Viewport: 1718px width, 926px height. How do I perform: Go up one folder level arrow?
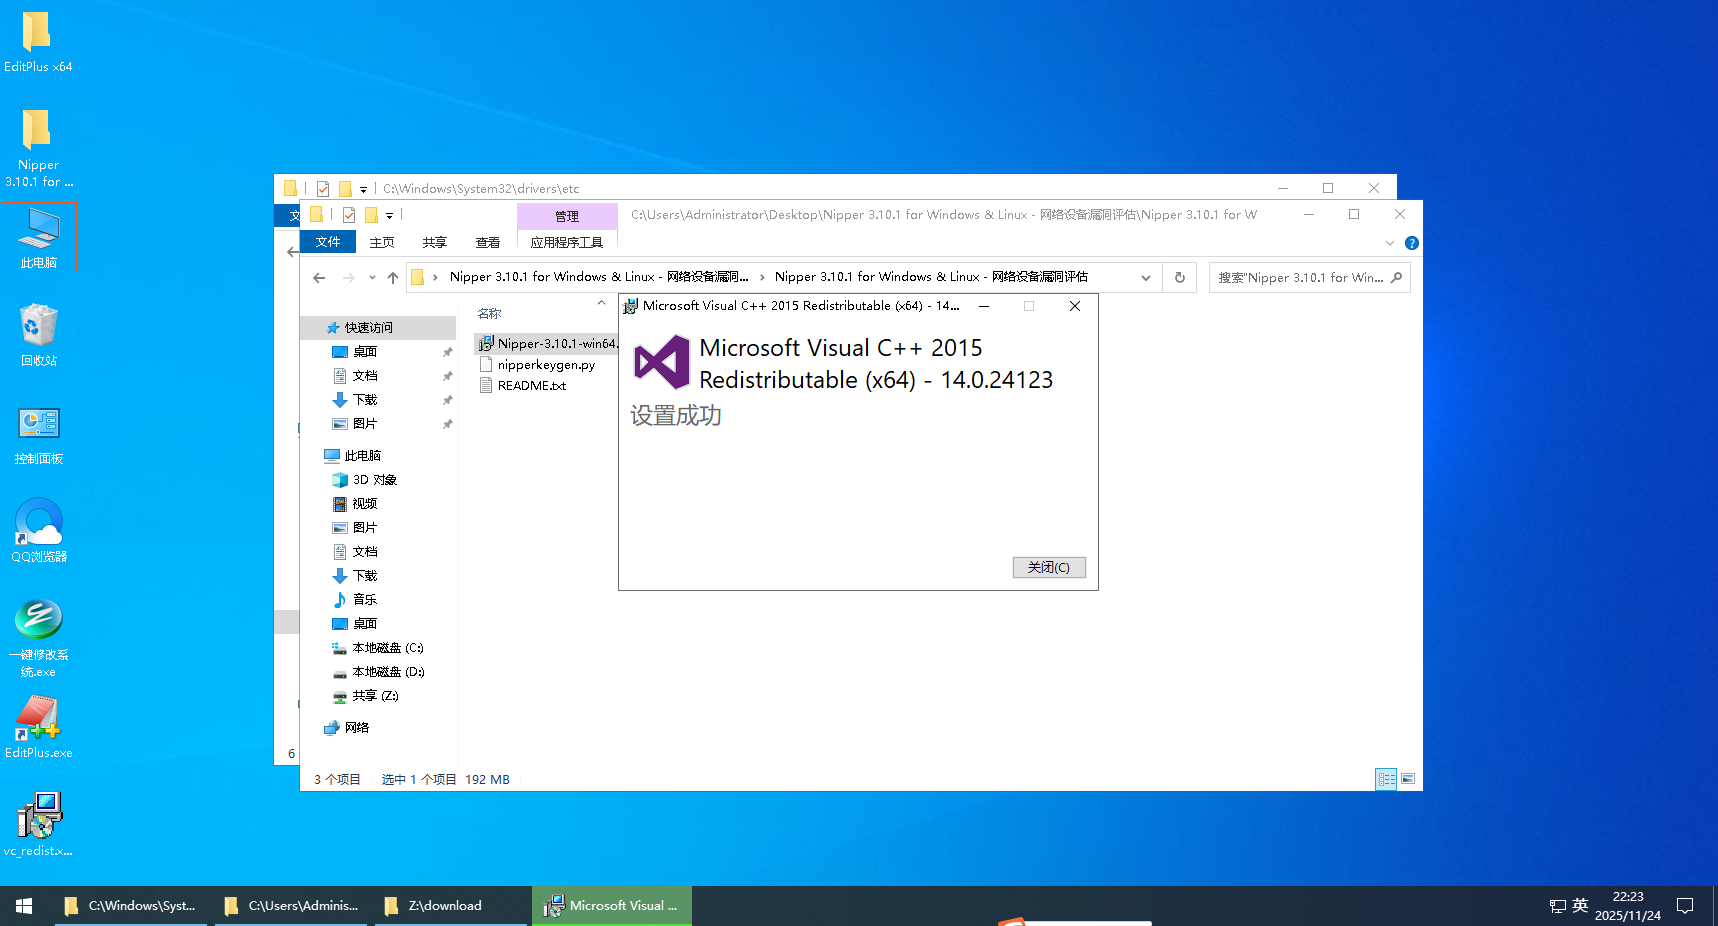[393, 277]
